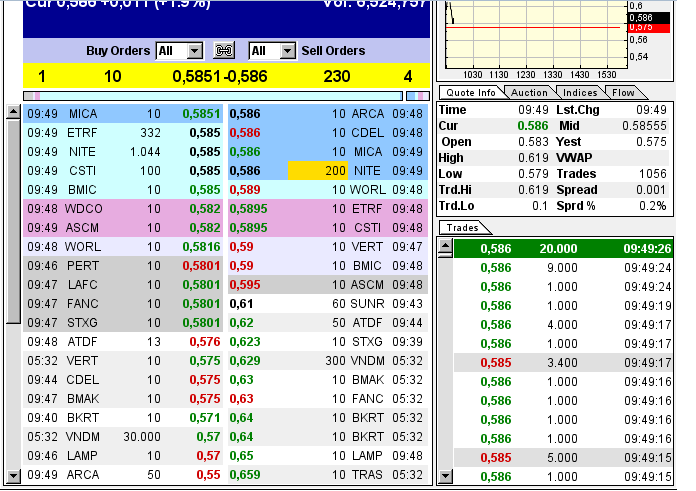Open the Buy Orders All dropdown

(x=180, y=51)
